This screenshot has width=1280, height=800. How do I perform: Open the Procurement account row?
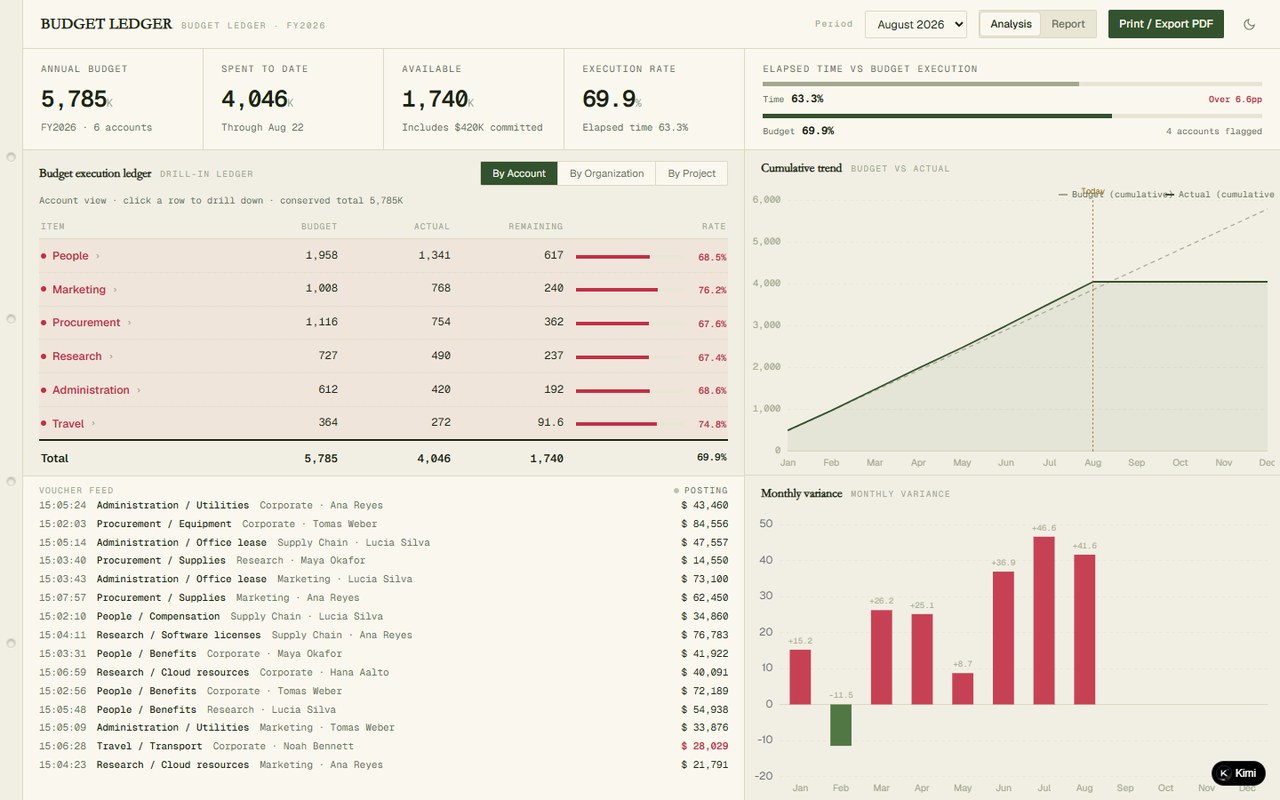[383, 323]
